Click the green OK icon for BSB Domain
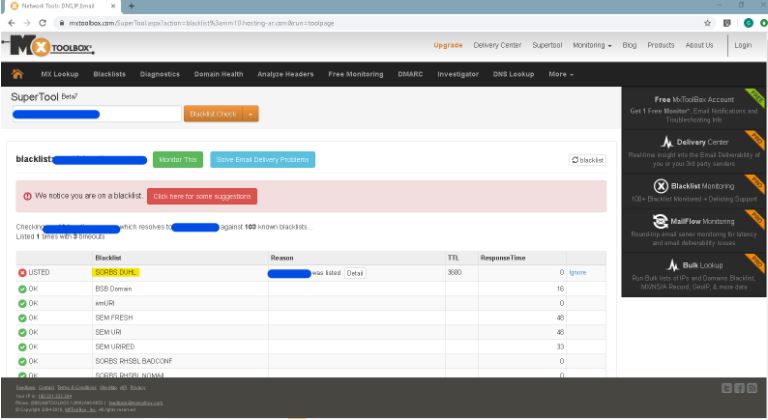The image size is (768, 420). coord(22,289)
